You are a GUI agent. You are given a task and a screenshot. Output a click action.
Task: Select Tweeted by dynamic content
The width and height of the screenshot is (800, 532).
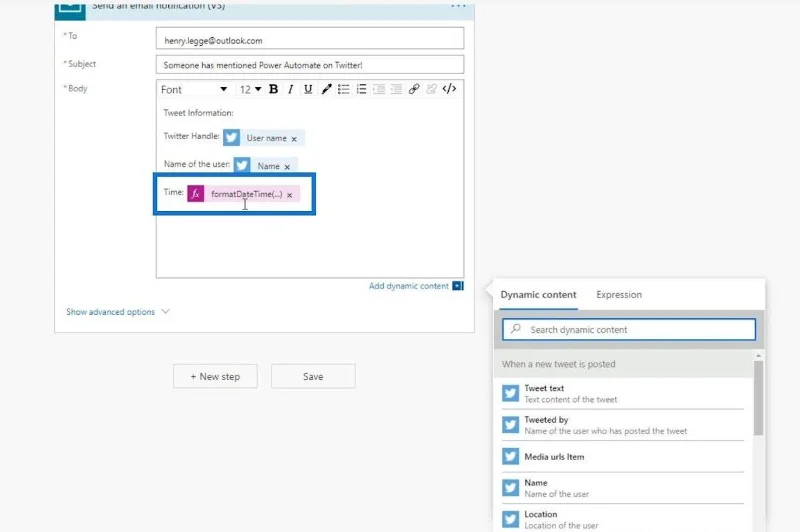pos(622,425)
